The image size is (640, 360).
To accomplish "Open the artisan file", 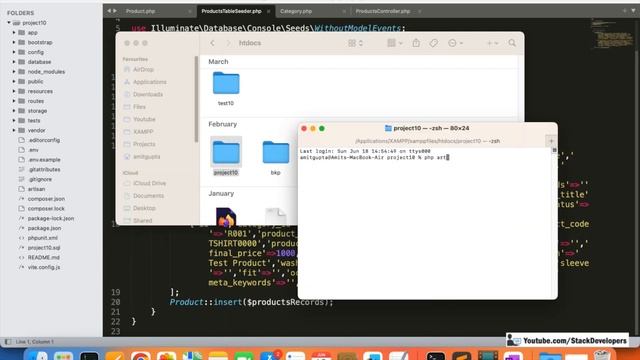I will coord(36,189).
